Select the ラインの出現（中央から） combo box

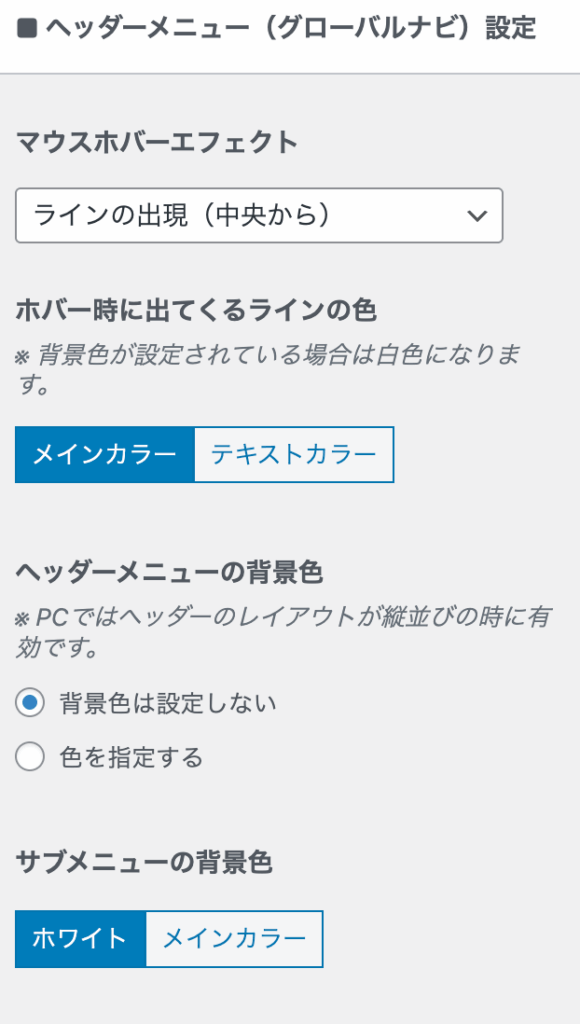258,216
